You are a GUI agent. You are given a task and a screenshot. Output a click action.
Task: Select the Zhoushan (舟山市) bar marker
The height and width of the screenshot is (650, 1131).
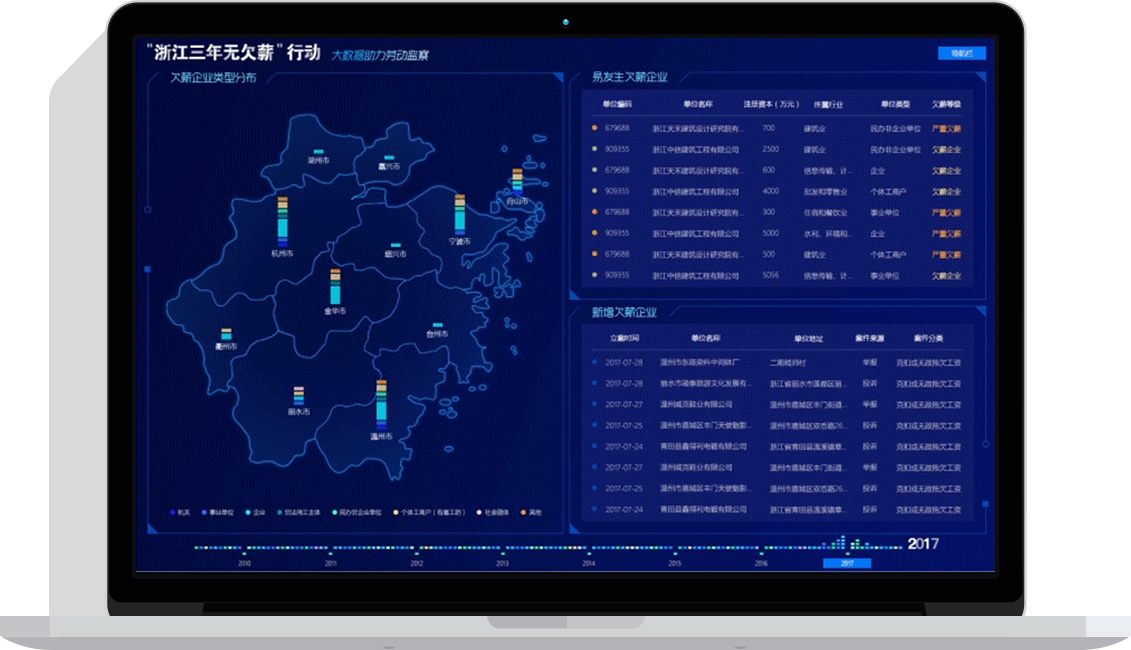point(517,180)
